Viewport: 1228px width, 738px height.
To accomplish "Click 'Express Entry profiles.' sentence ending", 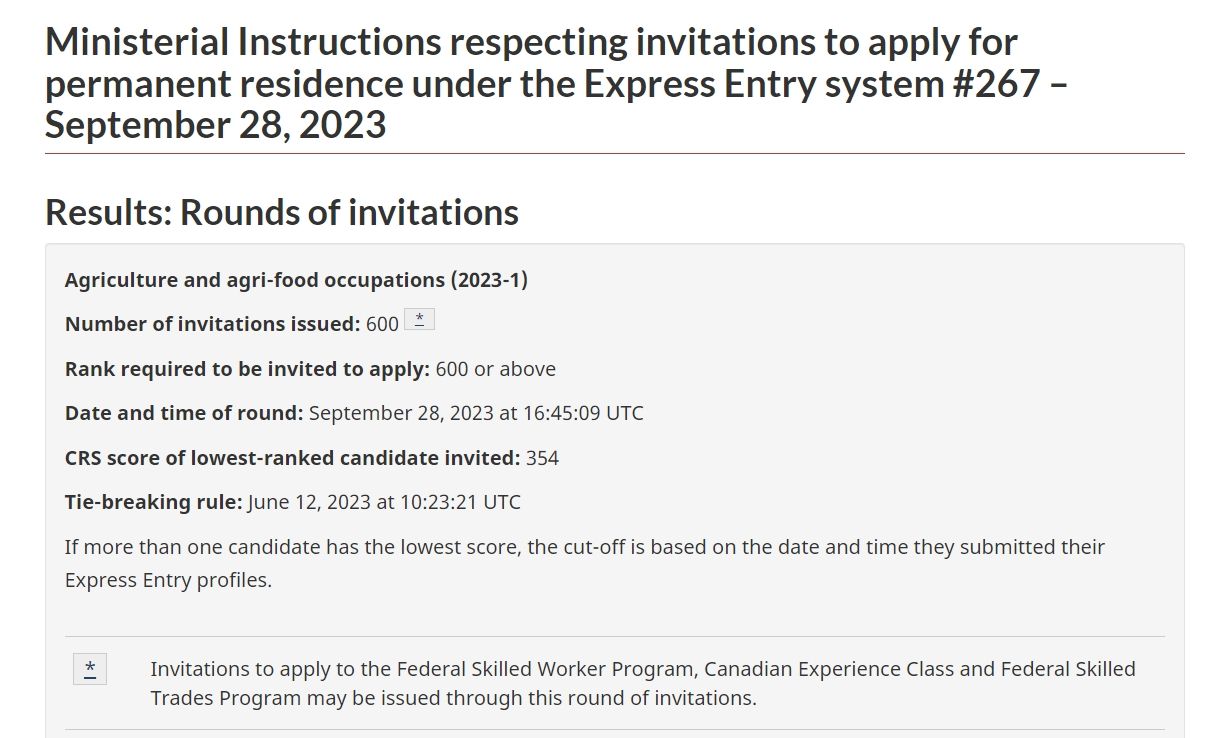I will (168, 580).
